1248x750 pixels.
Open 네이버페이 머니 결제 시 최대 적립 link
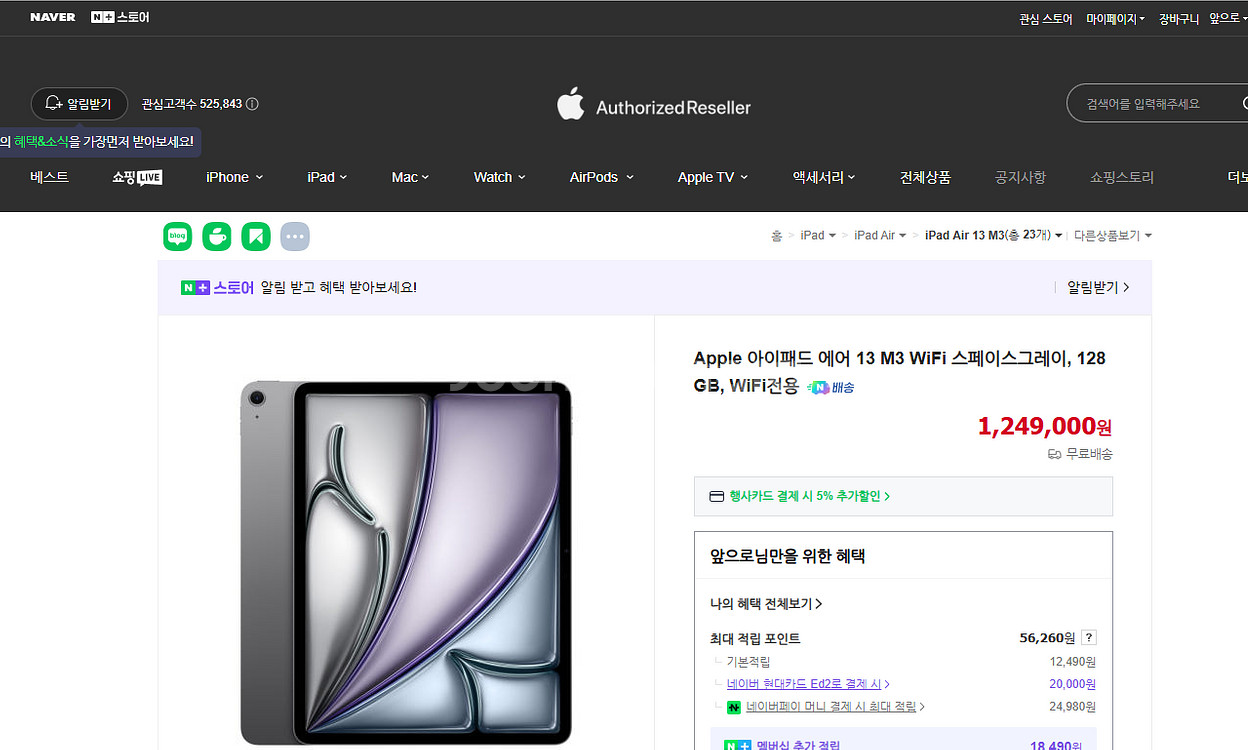835,707
